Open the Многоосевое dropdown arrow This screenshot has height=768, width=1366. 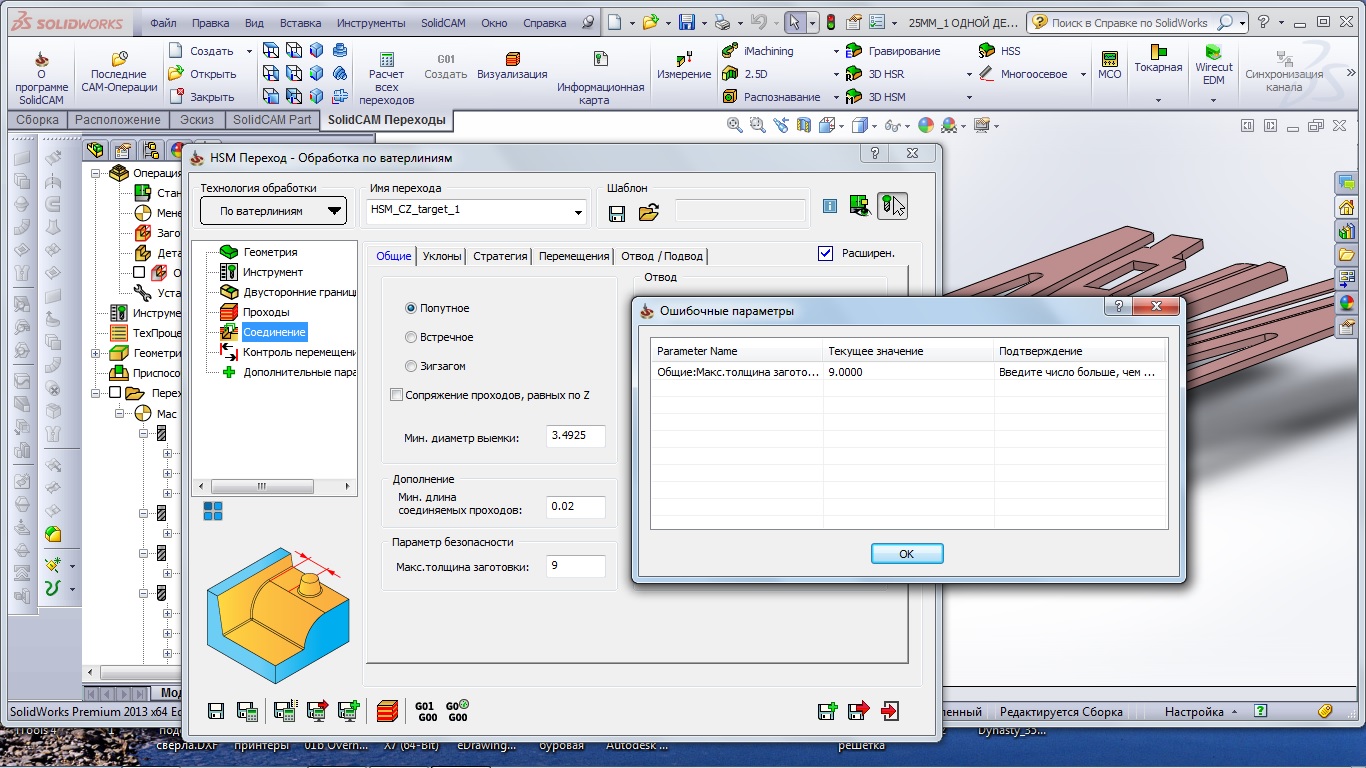(x=1085, y=74)
